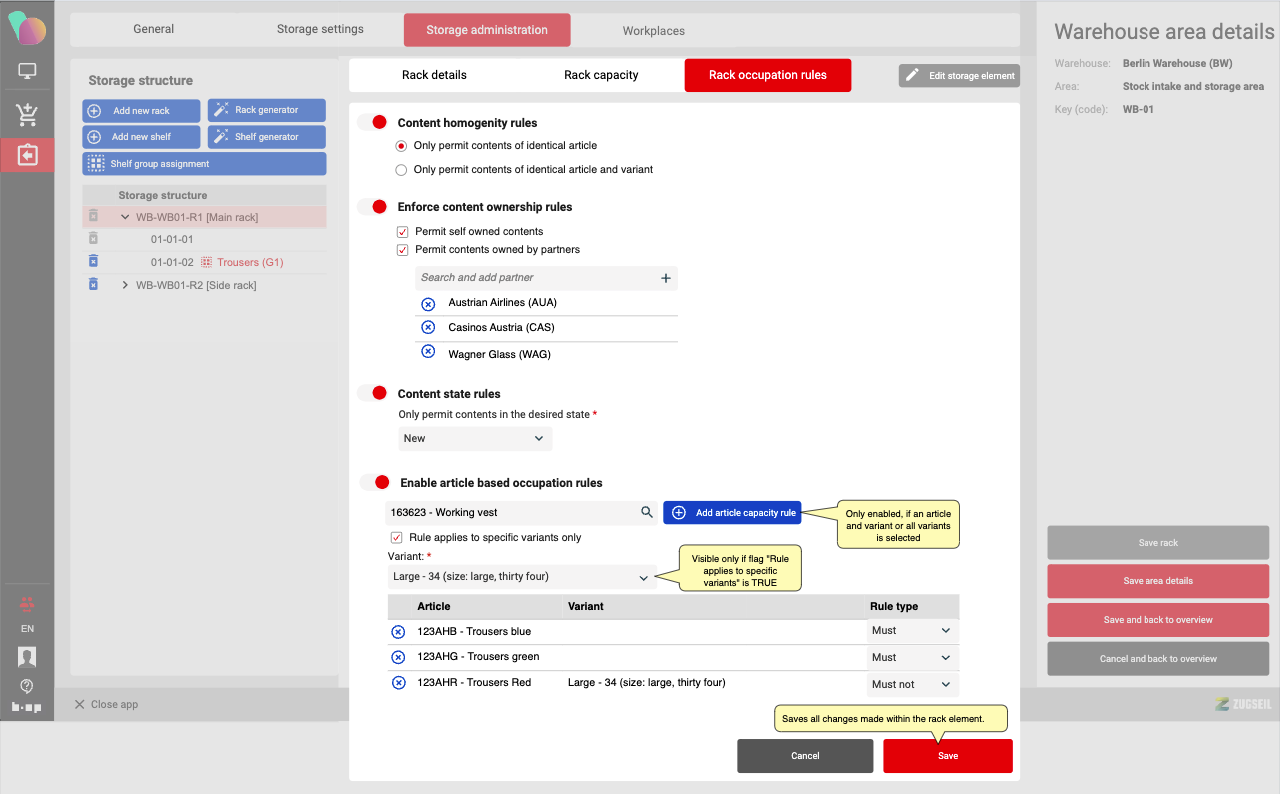
Task: Switch to the Rack capacity tab
Action: tap(601, 75)
